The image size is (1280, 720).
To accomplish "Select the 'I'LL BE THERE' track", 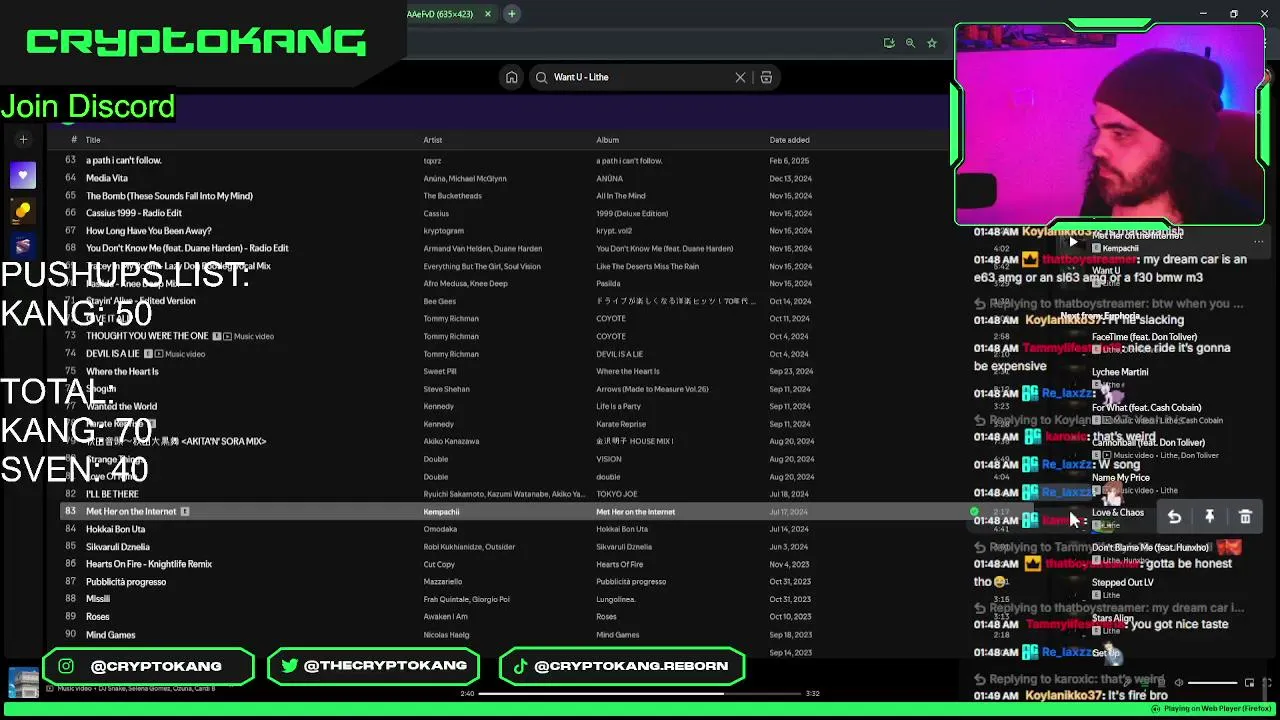I will pos(112,494).
